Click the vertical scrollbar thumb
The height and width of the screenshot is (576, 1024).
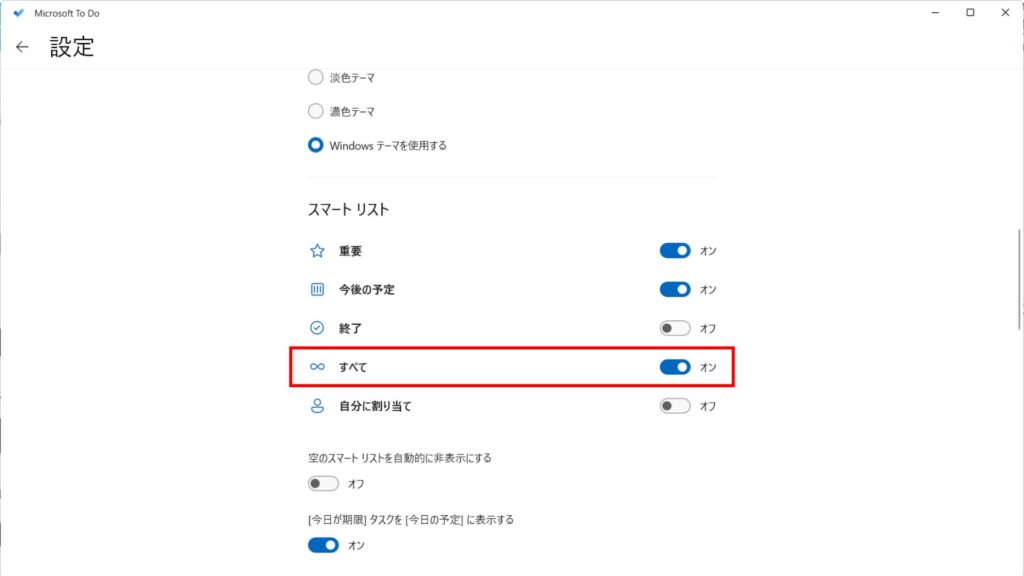1019,278
